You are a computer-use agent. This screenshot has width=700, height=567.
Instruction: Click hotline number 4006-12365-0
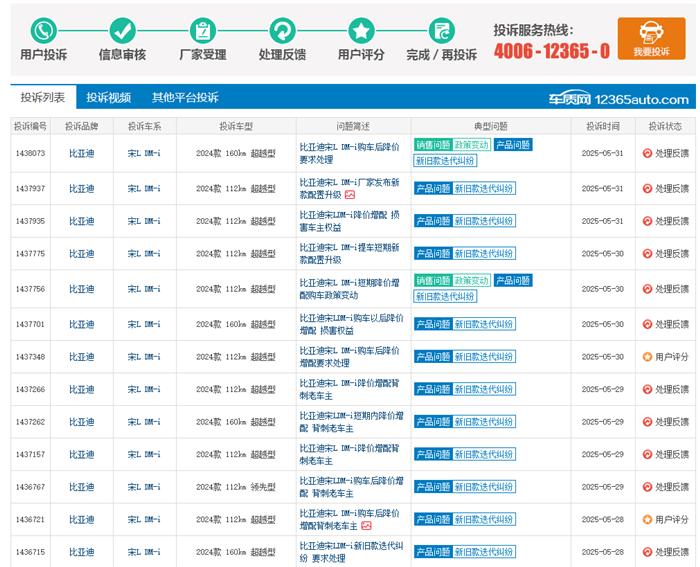pyautogui.click(x=552, y=50)
